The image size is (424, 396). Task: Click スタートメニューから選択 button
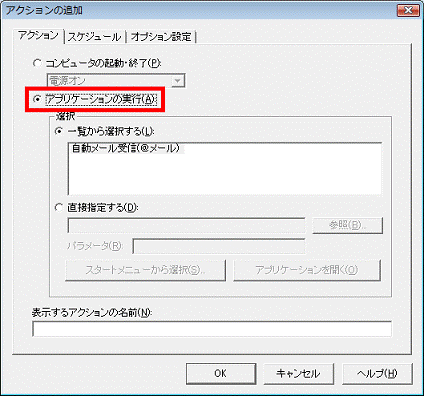(145, 270)
